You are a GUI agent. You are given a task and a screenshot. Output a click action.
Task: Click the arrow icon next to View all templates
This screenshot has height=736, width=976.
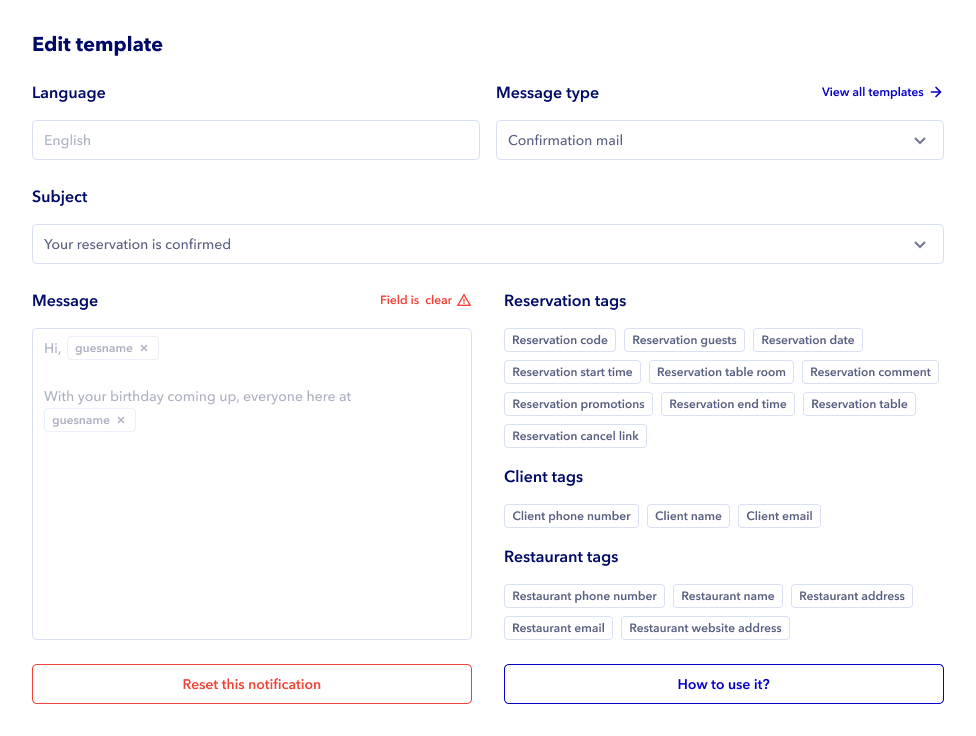936,92
